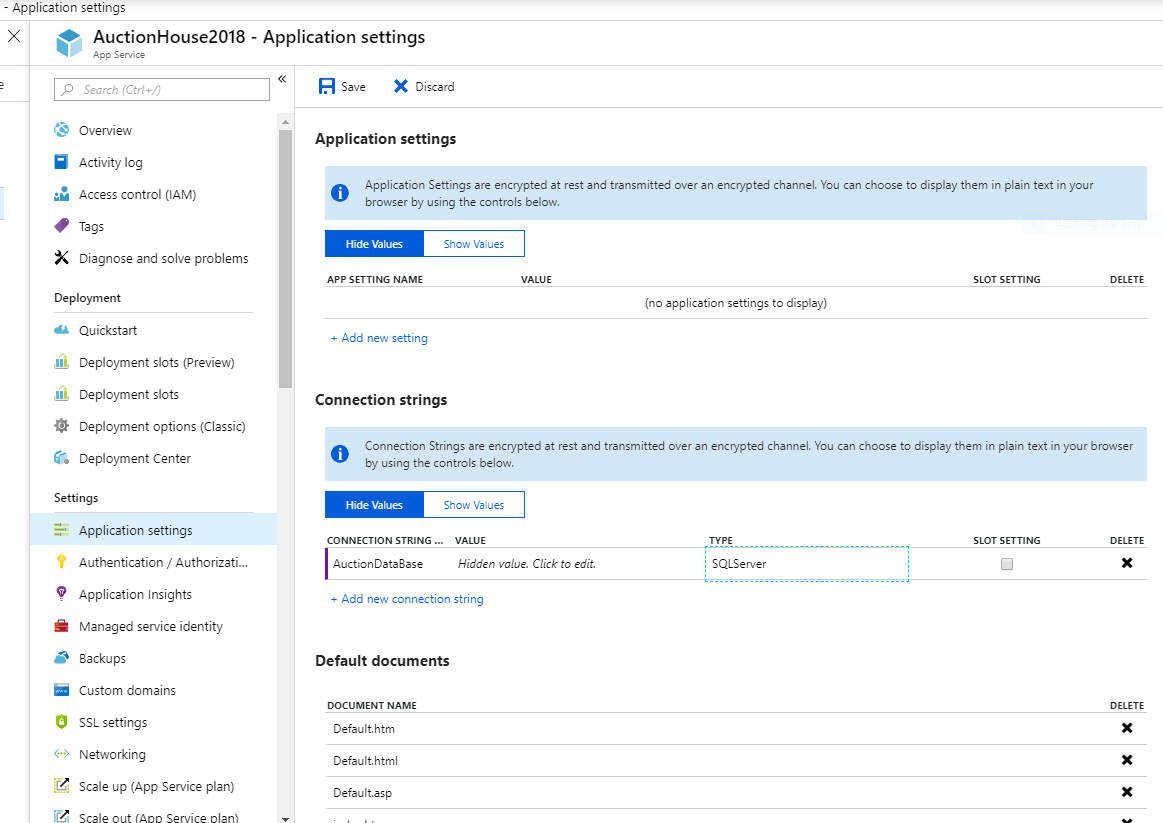This screenshot has width=1163, height=823.
Task: Click the Save floppy disk icon
Action: (327, 87)
